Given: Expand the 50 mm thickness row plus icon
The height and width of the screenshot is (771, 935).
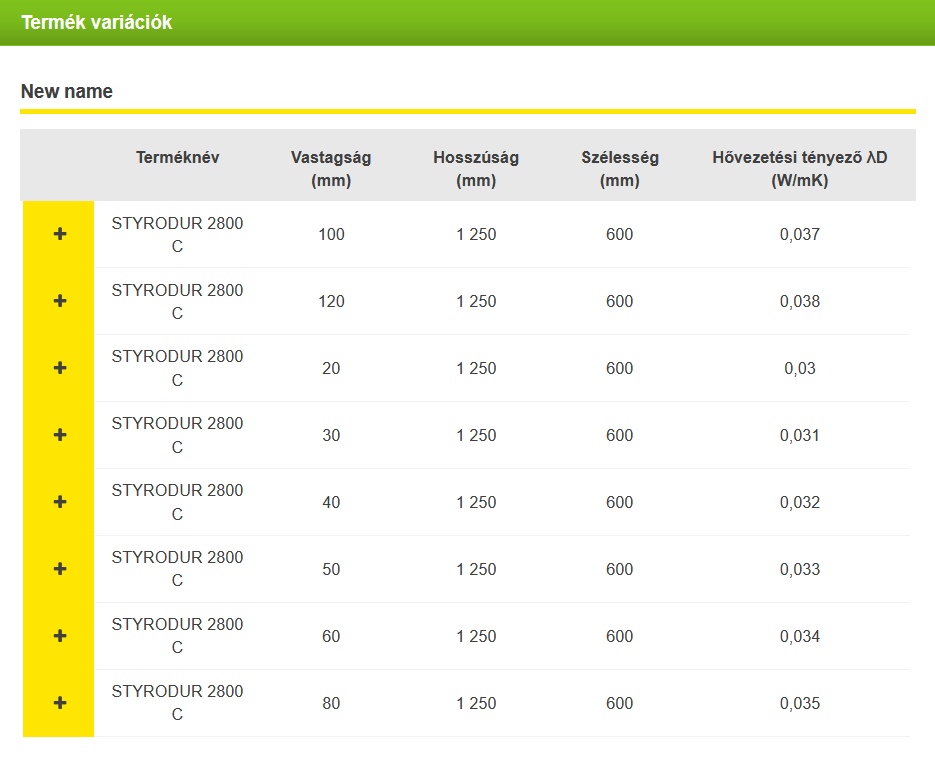Looking at the screenshot, I should point(60,569).
